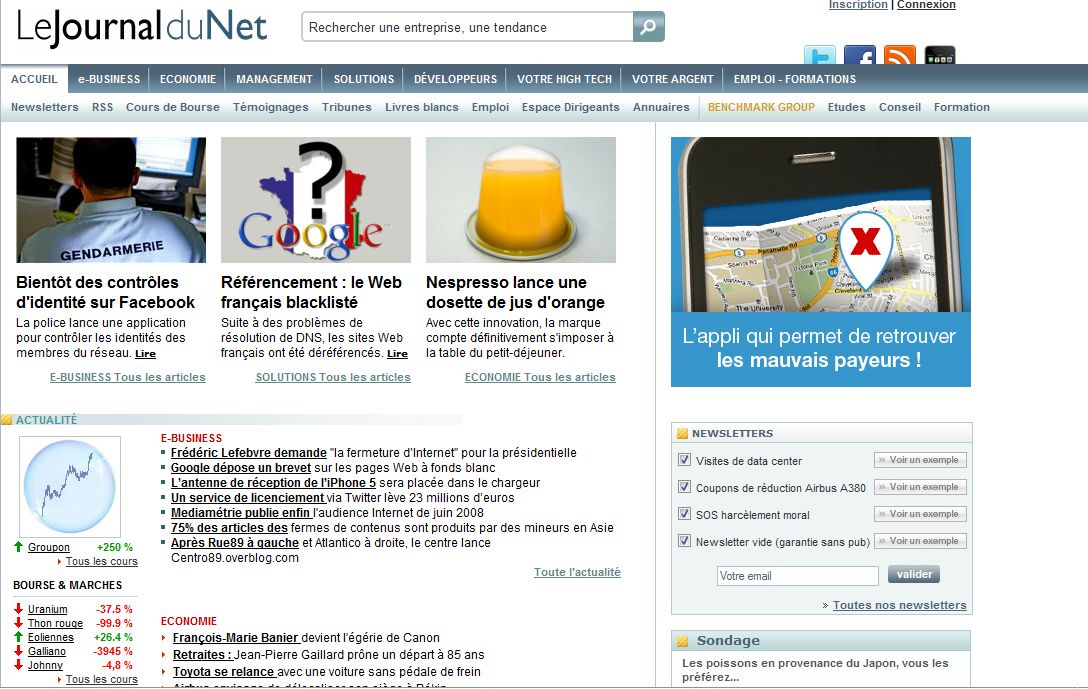Viewport: 1088px width, 689px height.
Task: Switch to the ECONOMIE tab
Action: tap(188, 79)
